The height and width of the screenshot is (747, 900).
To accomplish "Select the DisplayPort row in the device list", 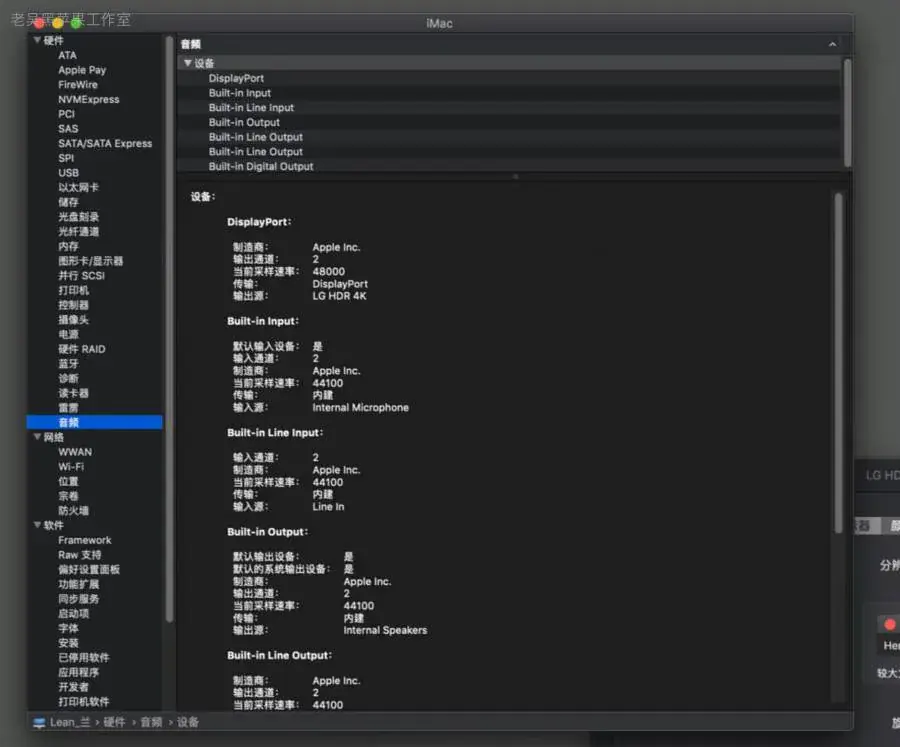I will click(509, 78).
